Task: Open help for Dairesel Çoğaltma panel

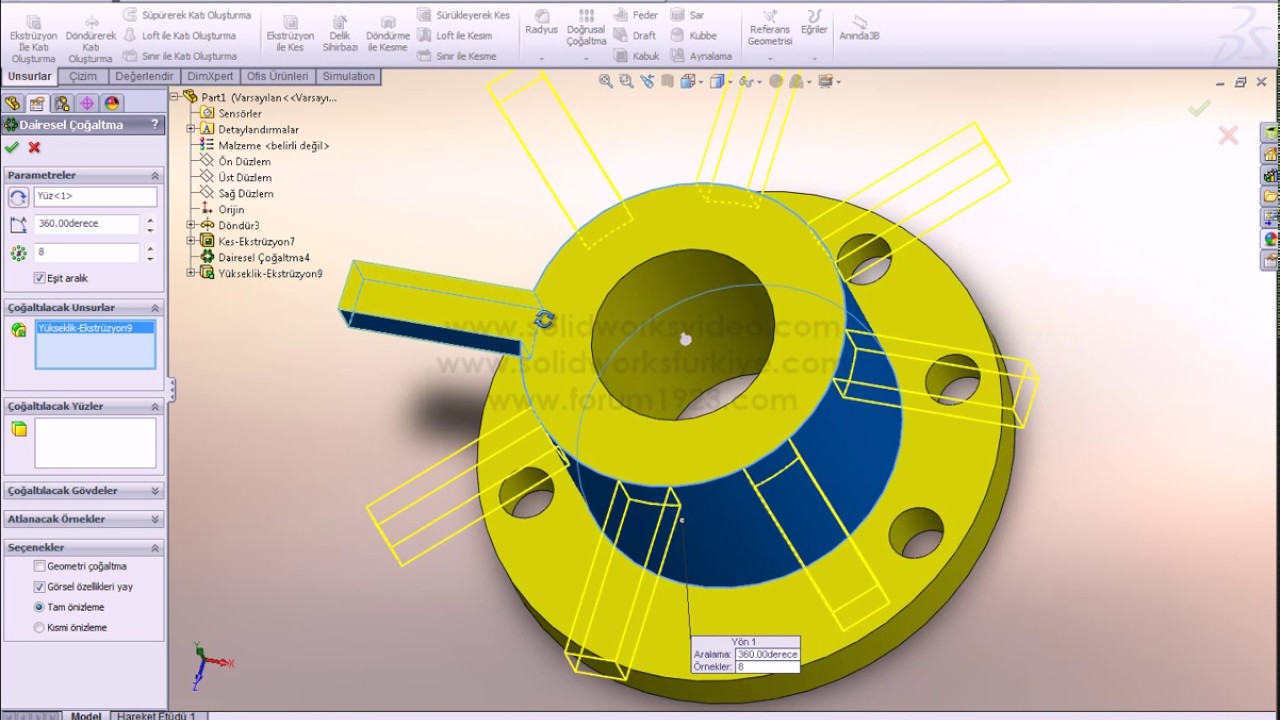Action: 154,125
